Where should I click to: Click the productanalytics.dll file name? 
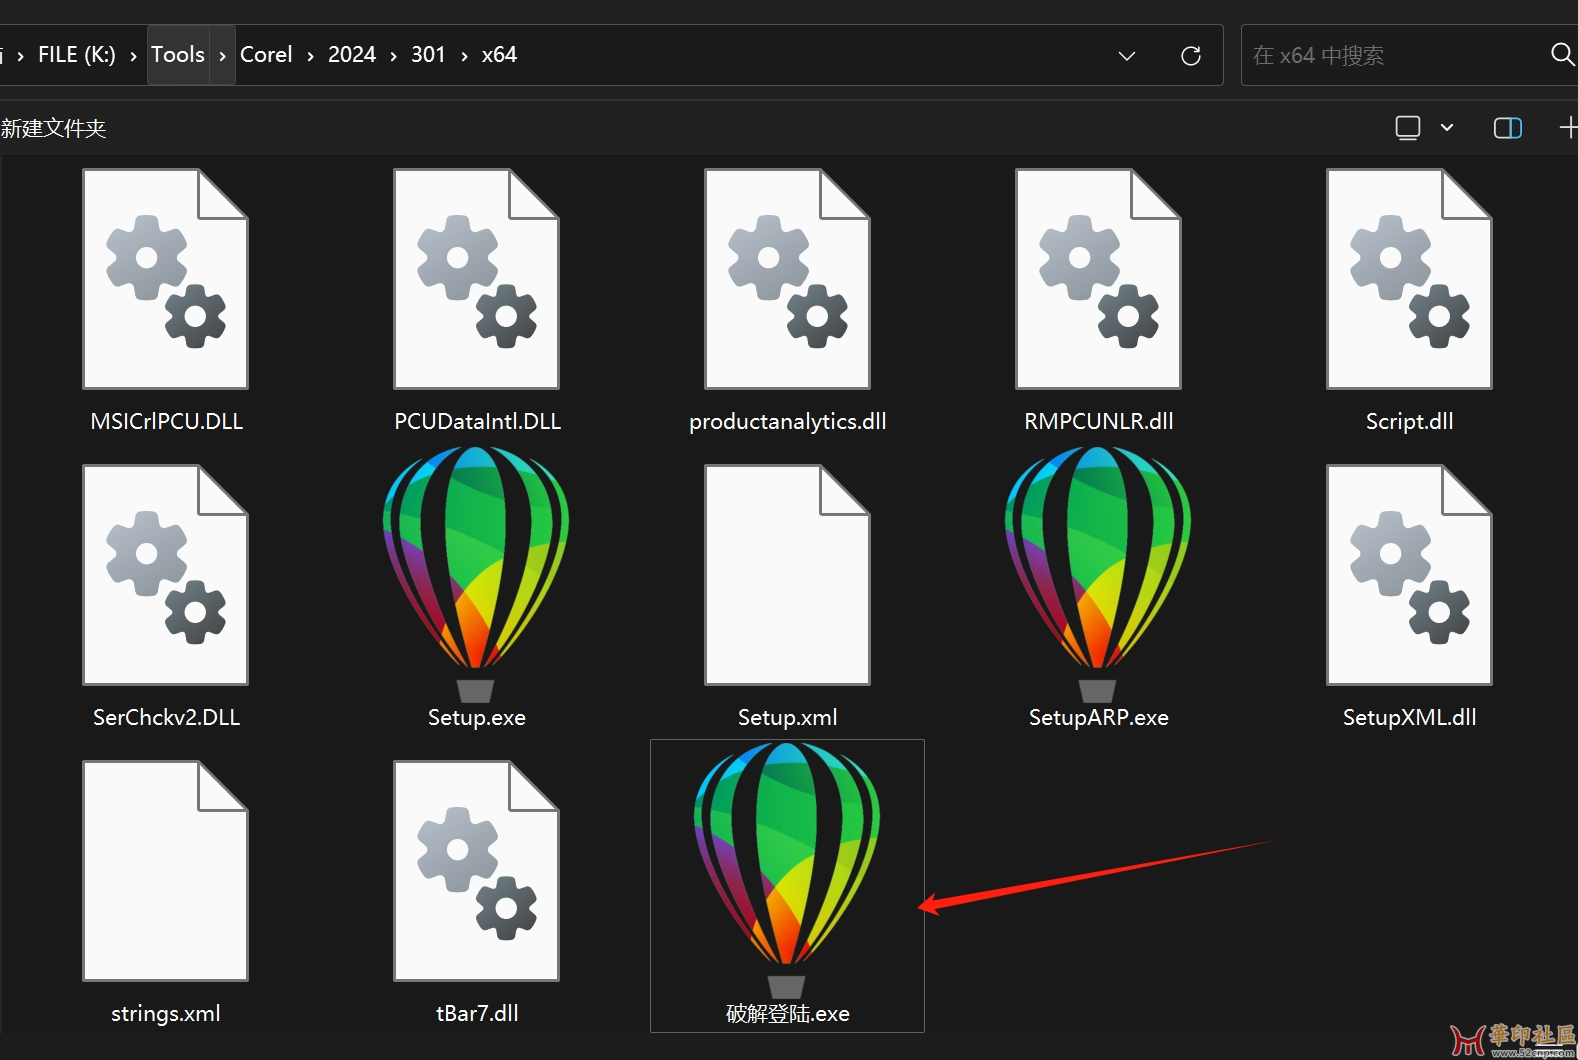tap(787, 421)
